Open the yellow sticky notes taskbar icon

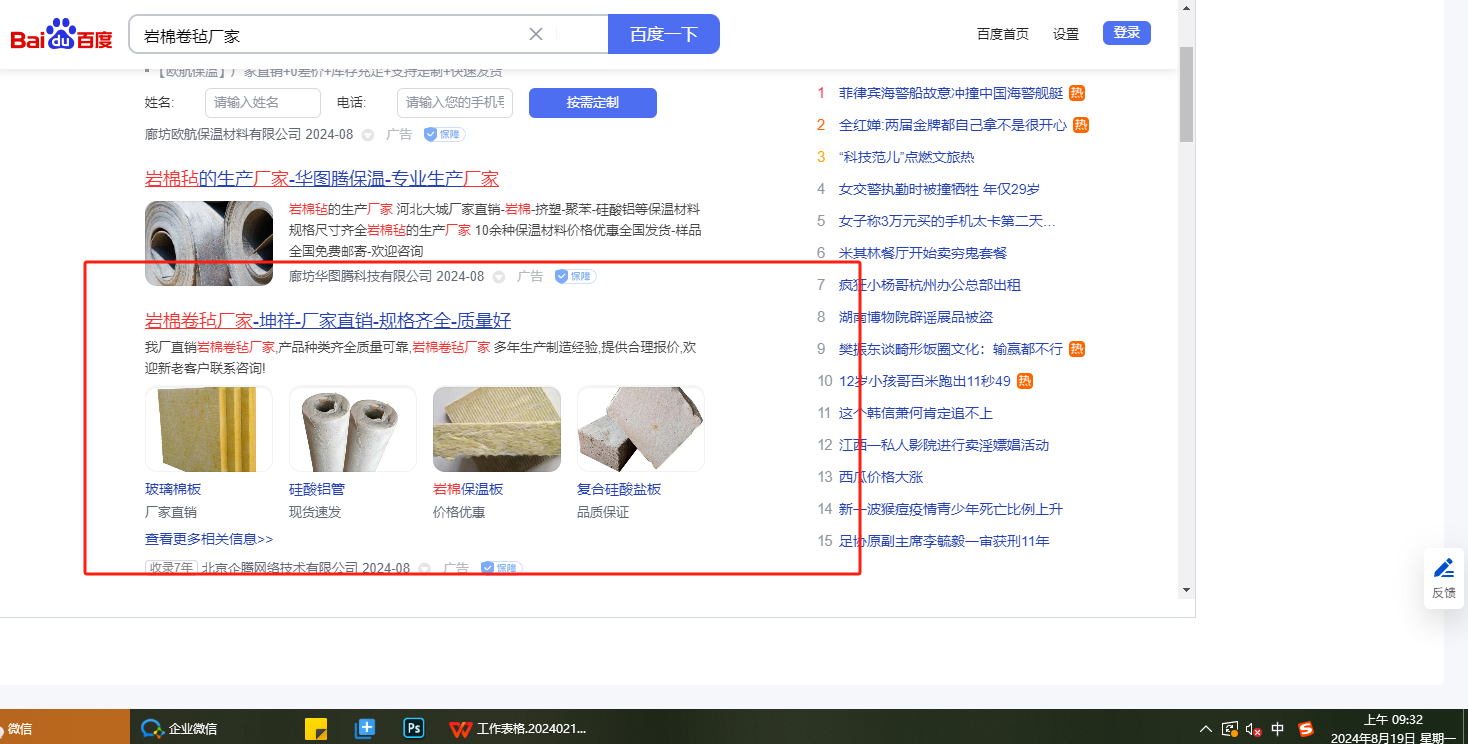click(x=316, y=728)
